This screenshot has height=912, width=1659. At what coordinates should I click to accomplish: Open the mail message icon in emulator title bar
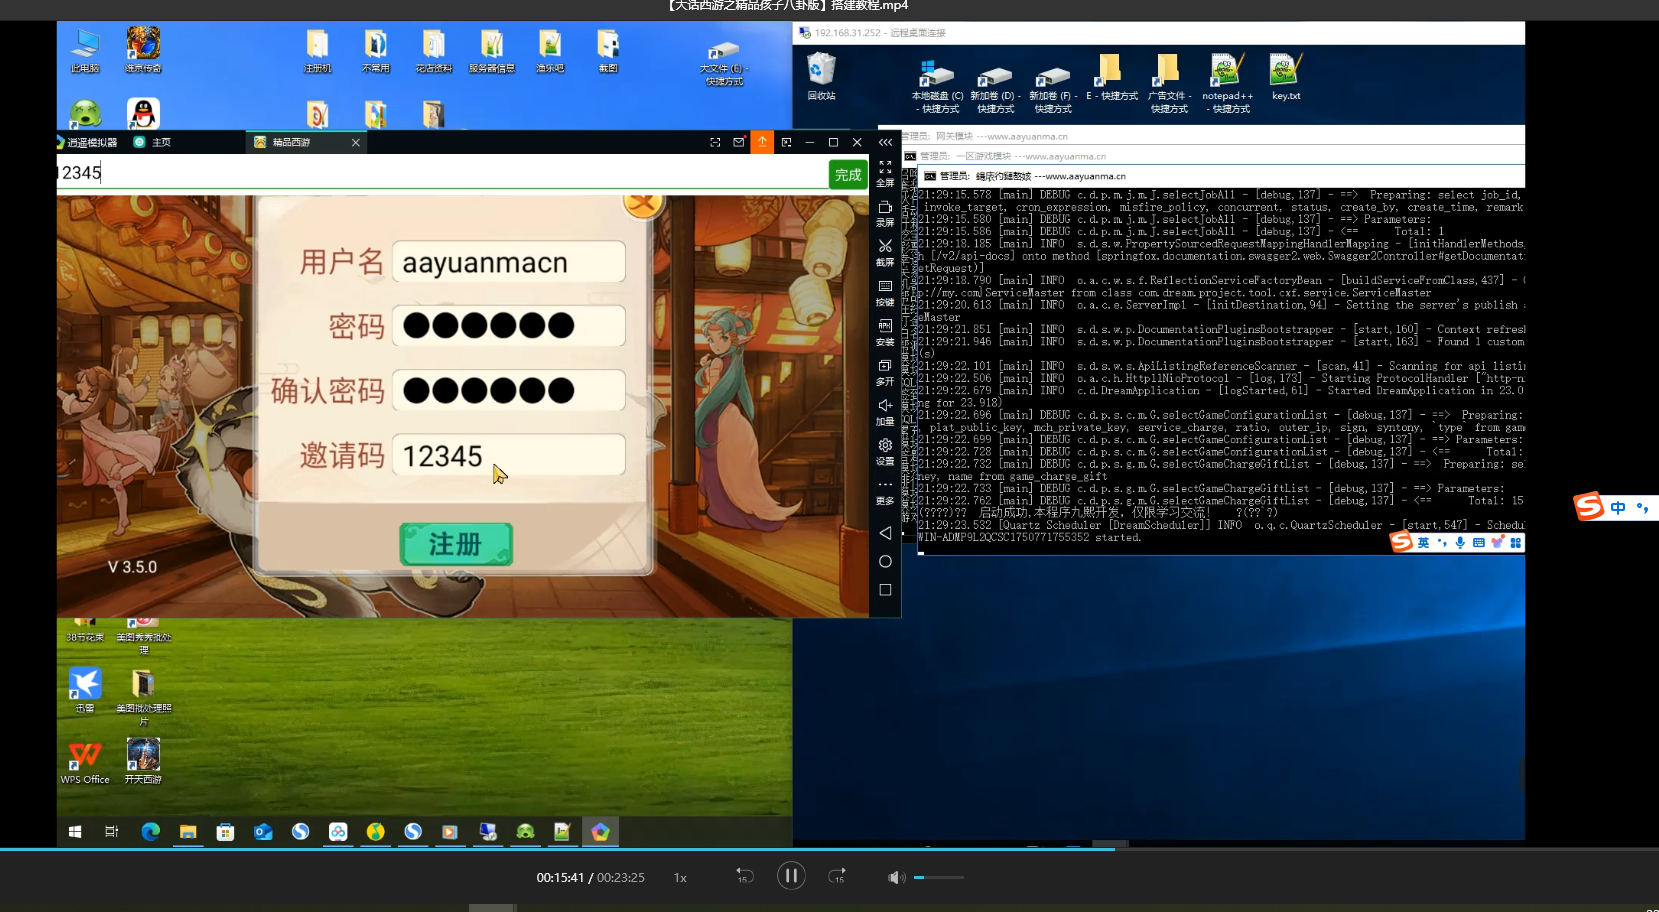coord(738,142)
